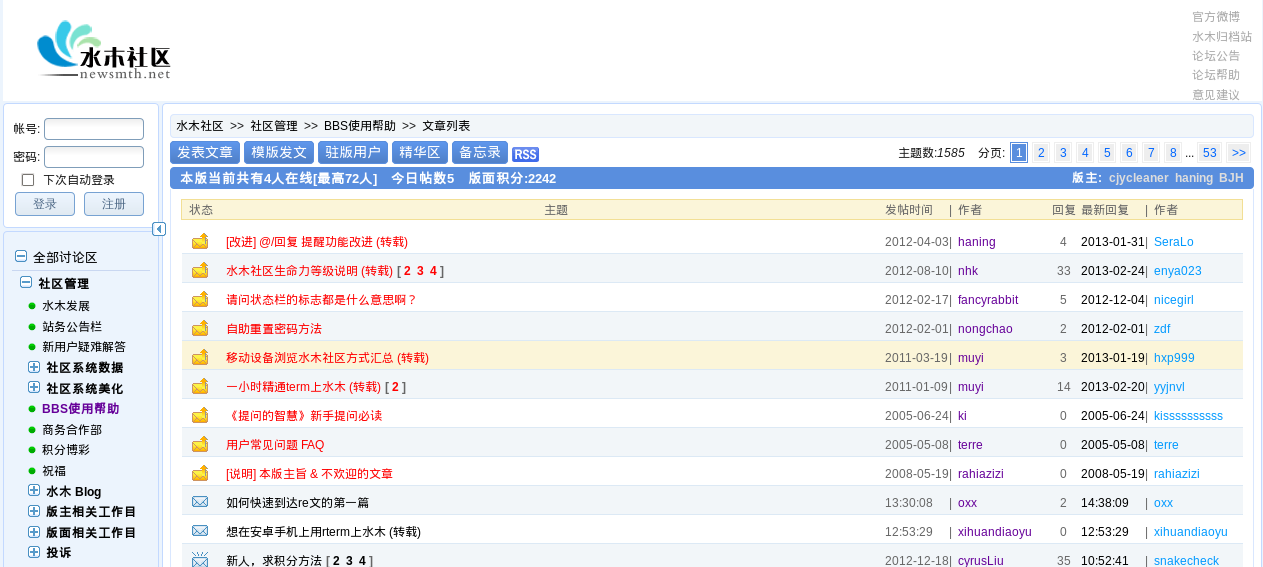
Task: Open post 用户常见问题 FAQ
Action: [x=275, y=445]
